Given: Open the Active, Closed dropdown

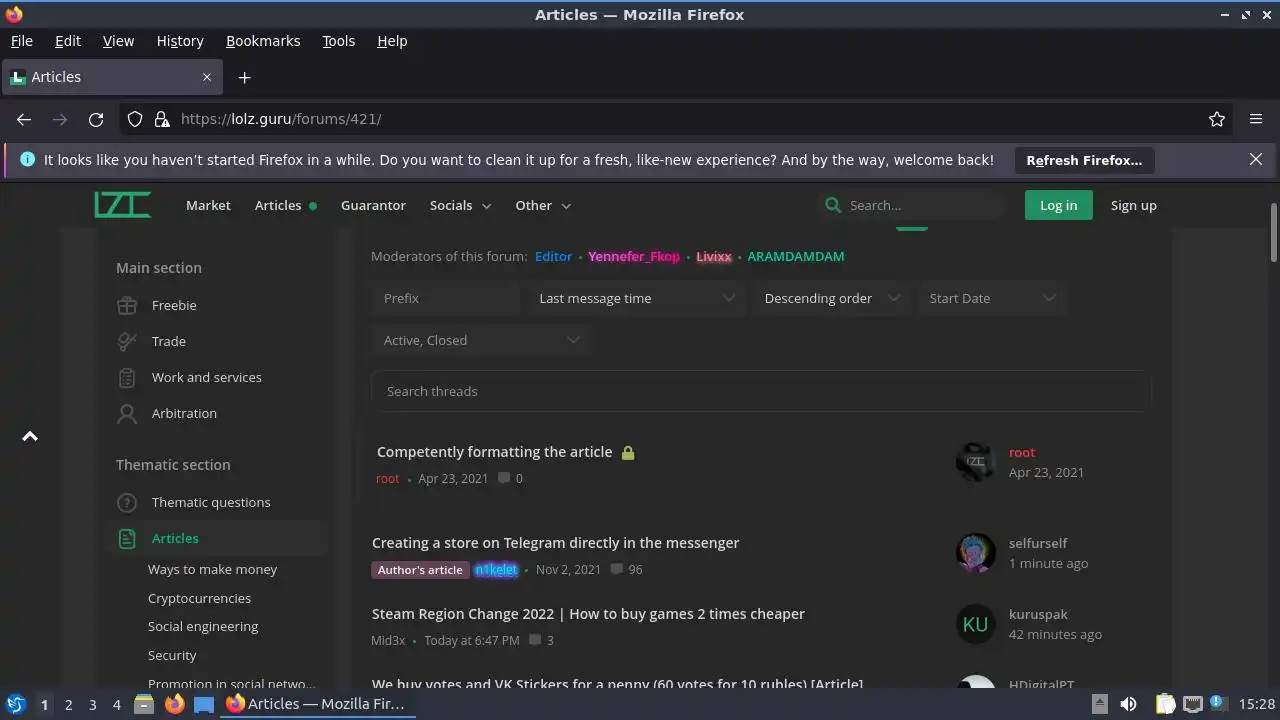Looking at the screenshot, I should [481, 340].
